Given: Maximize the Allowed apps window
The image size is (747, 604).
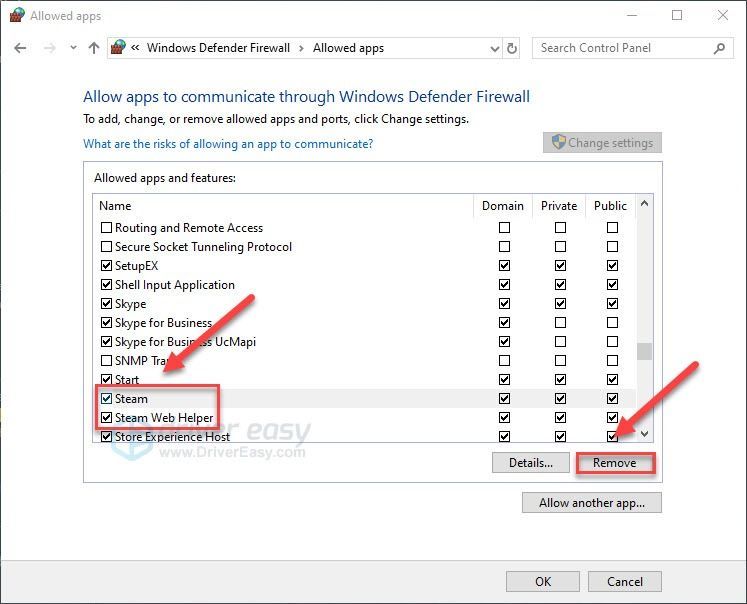Looking at the screenshot, I should coord(676,15).
